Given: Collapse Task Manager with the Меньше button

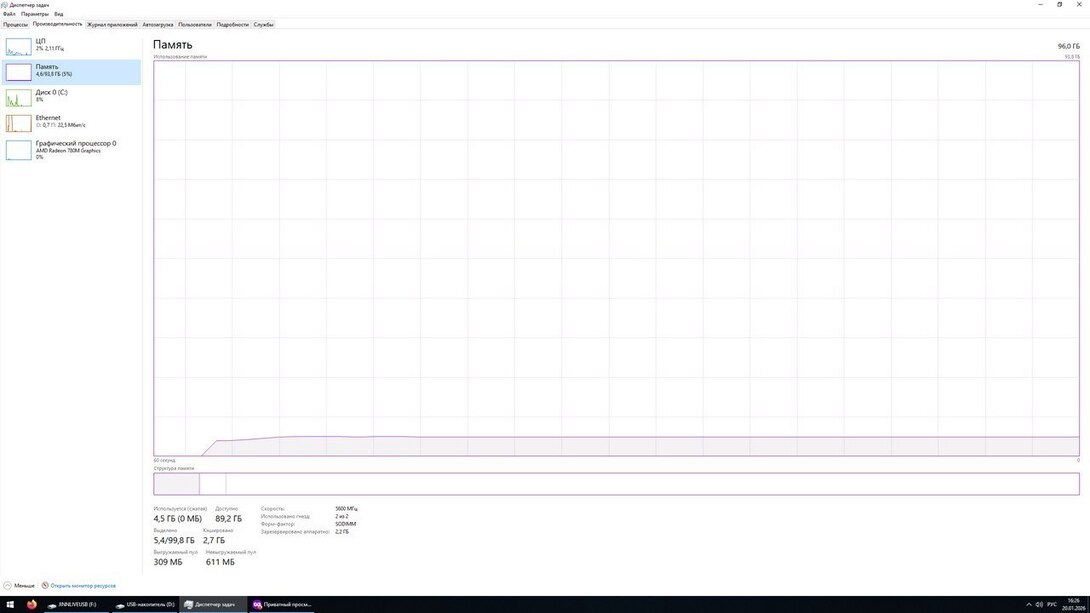Looking at the screenshot, I should pos(19,585).
